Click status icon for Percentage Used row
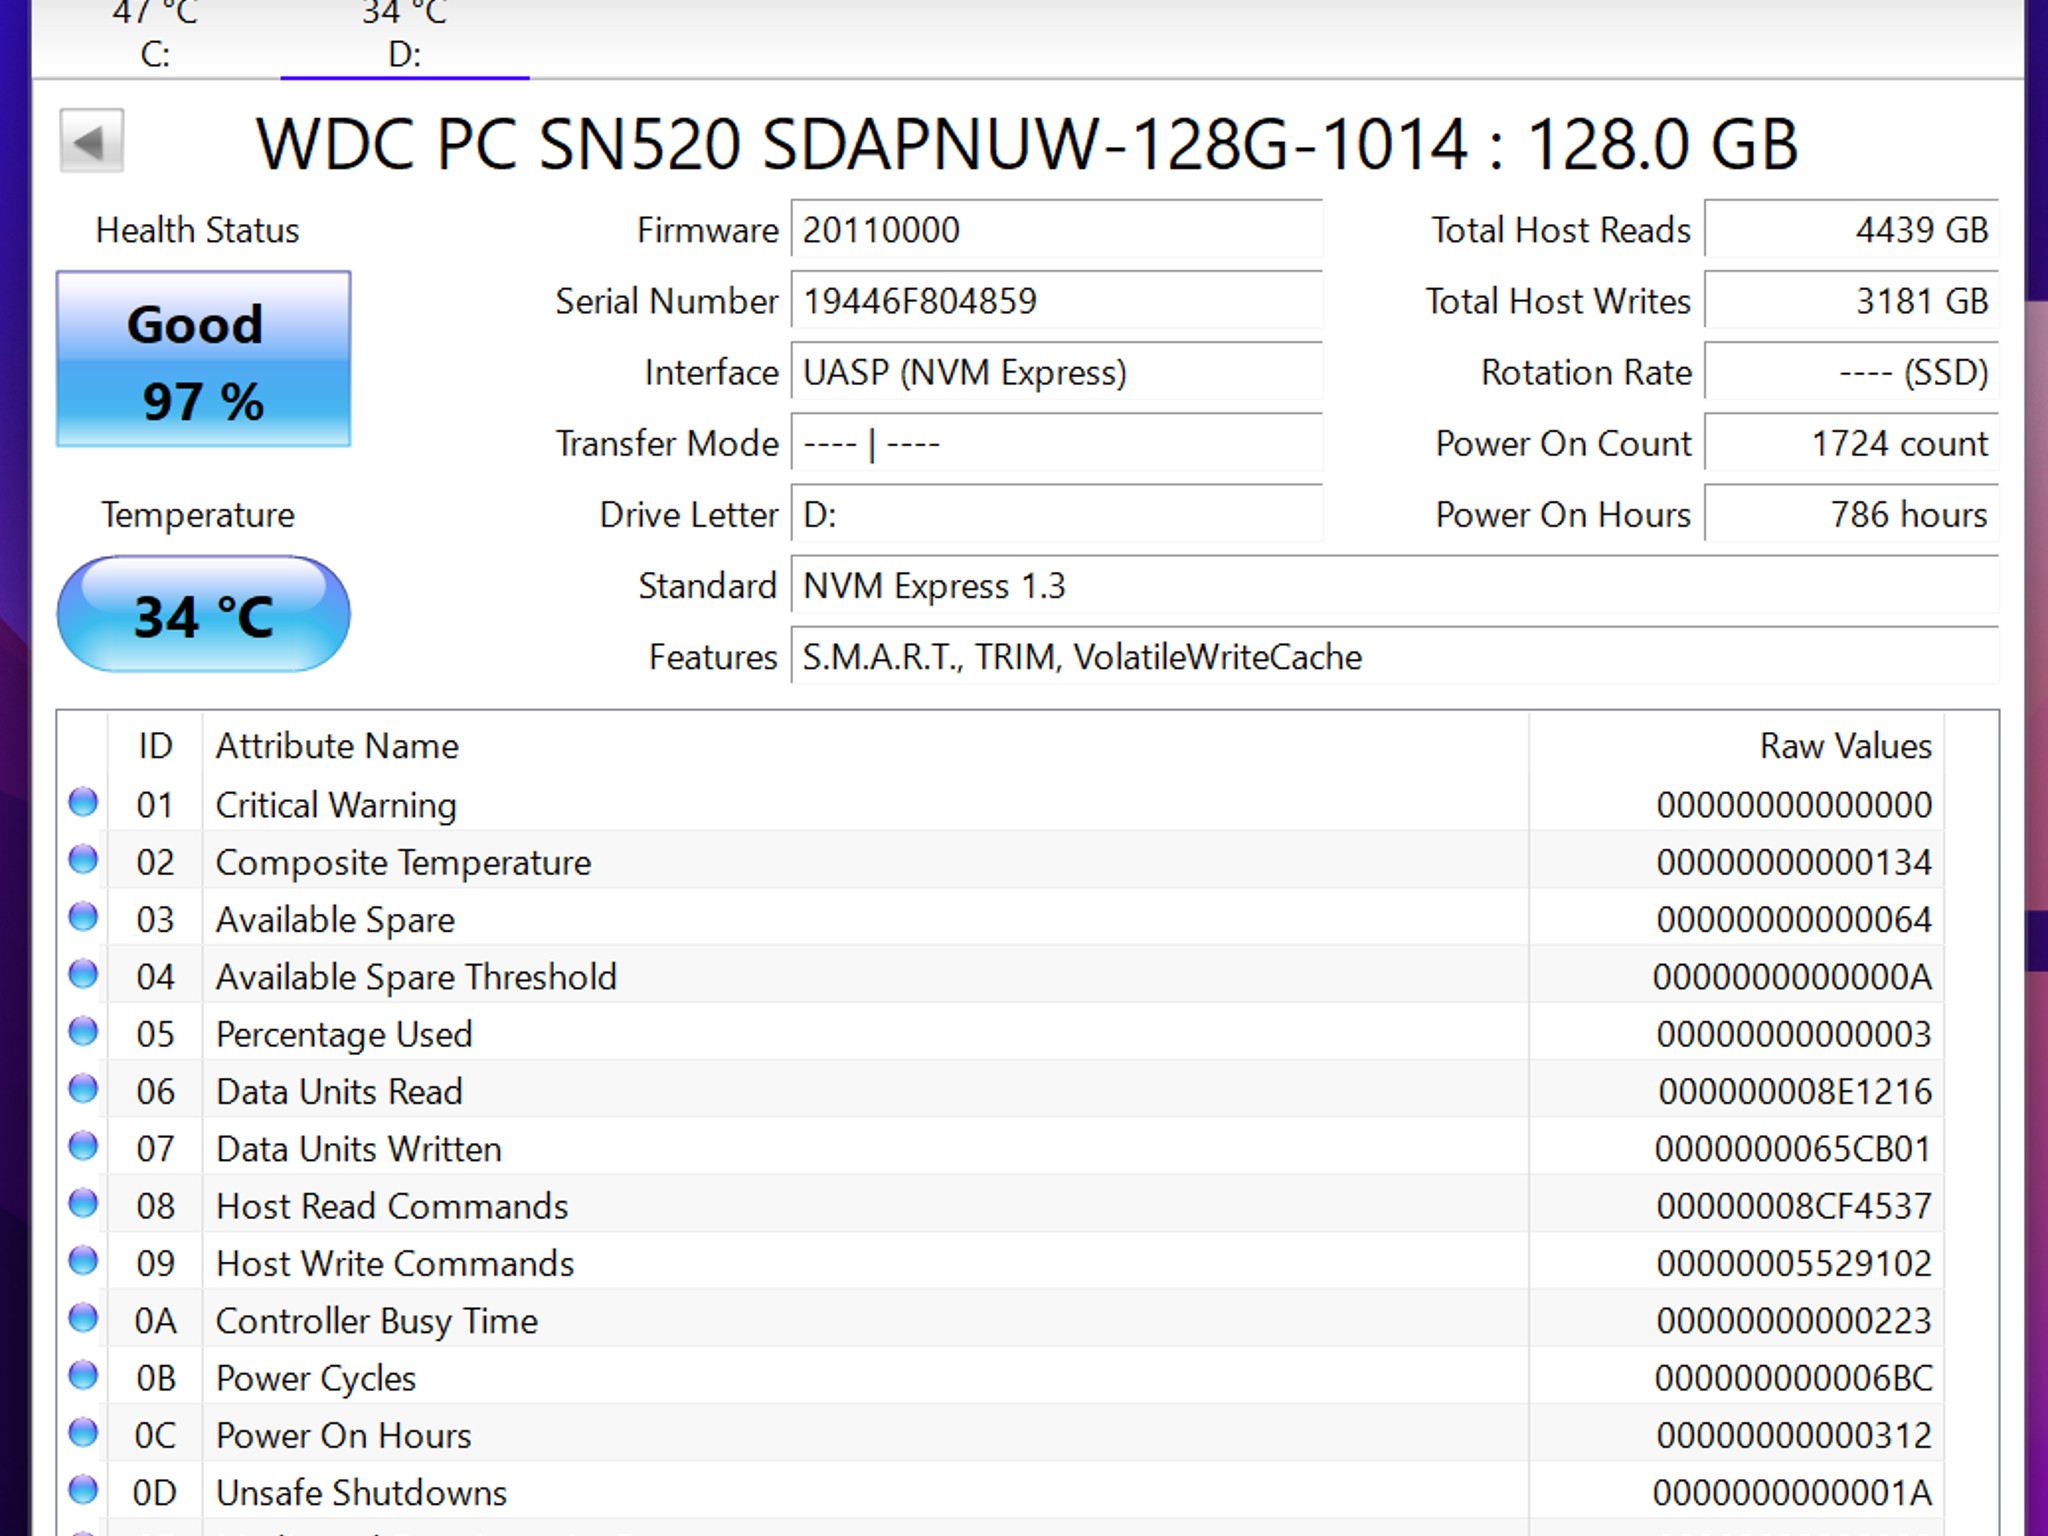 [83, 1032]
